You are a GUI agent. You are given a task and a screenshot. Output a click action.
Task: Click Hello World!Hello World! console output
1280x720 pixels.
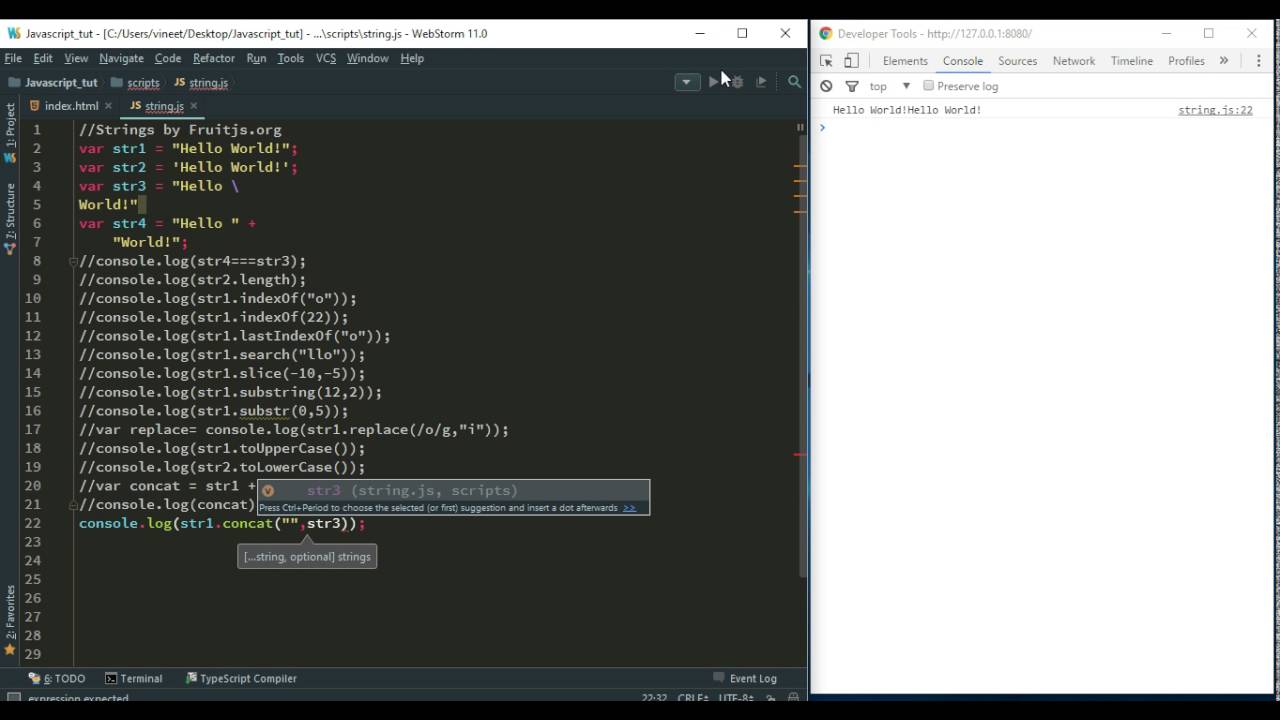(907, 110)
